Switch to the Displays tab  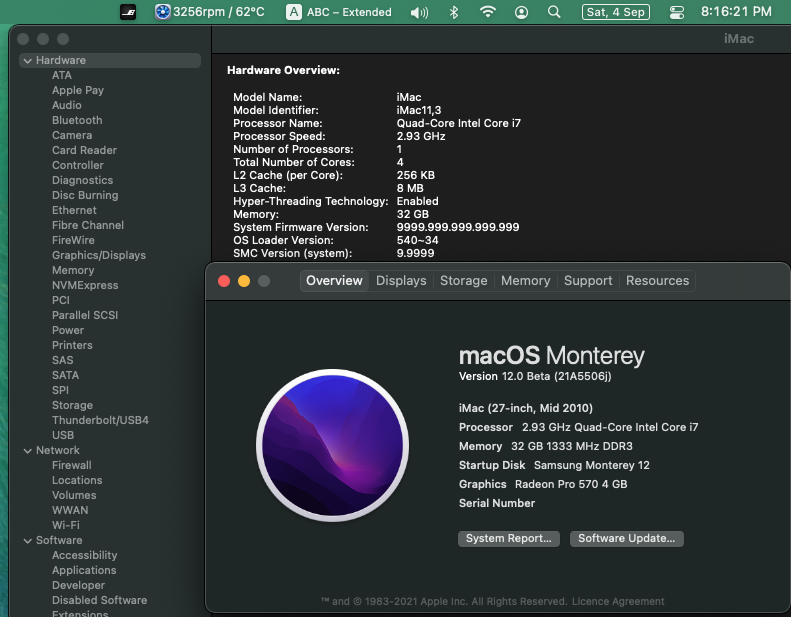[x=401, y=281]
